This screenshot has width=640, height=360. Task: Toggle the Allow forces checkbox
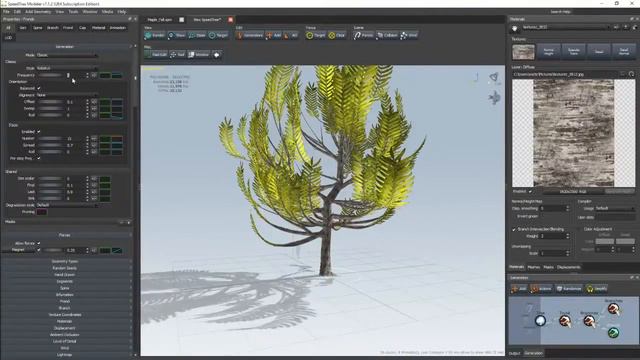(39, 243)
